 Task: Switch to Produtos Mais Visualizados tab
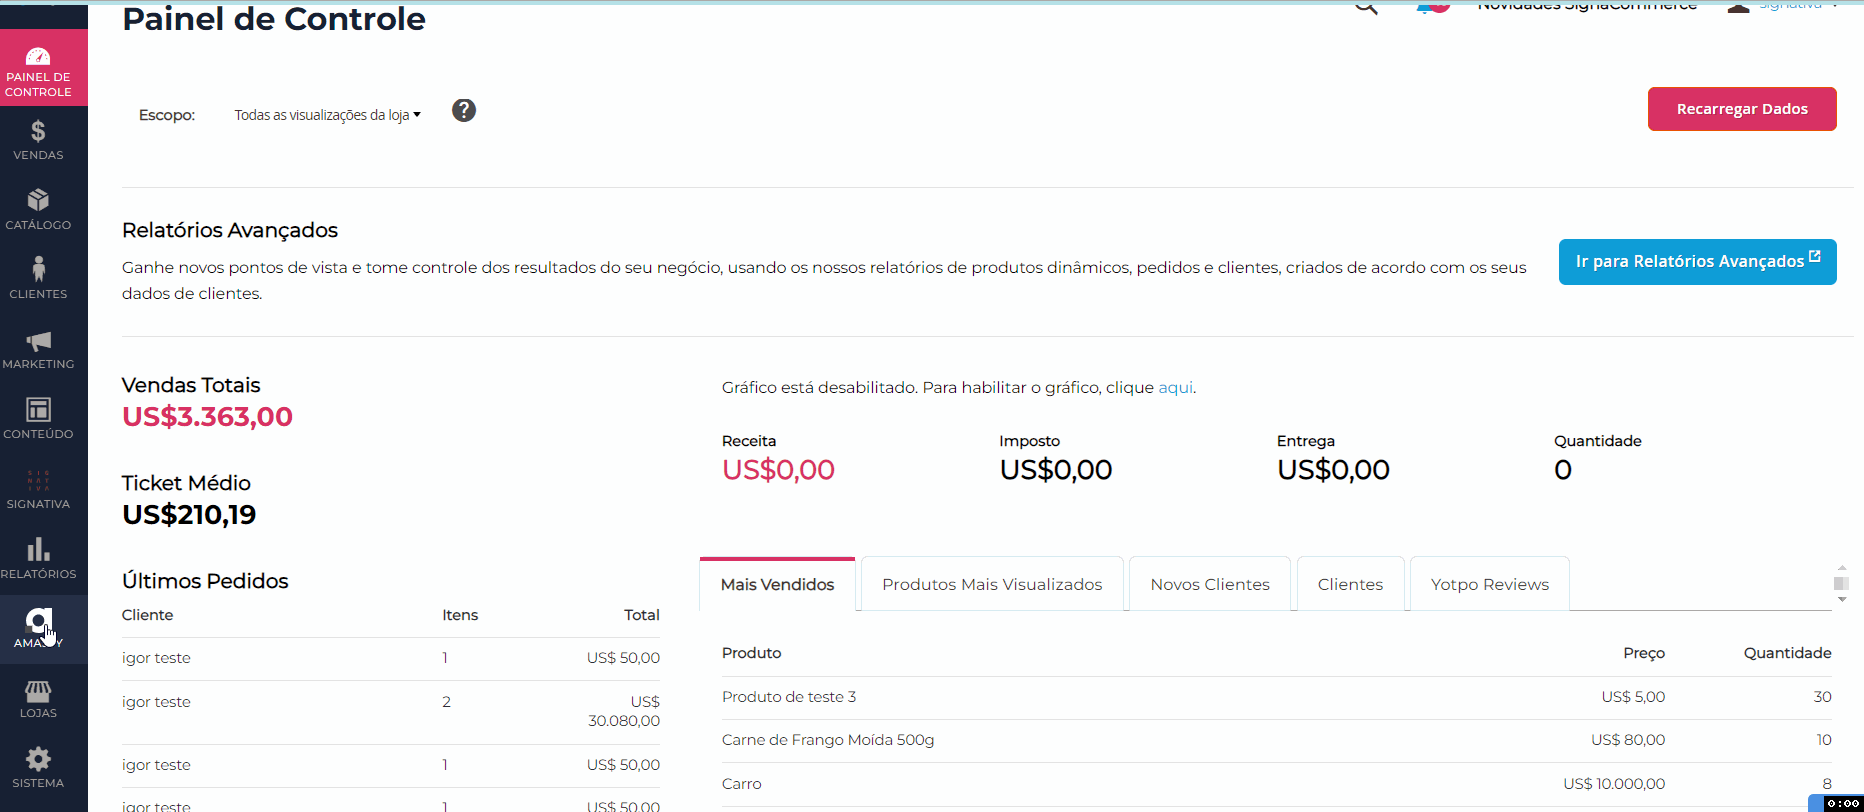pos(992,584)
